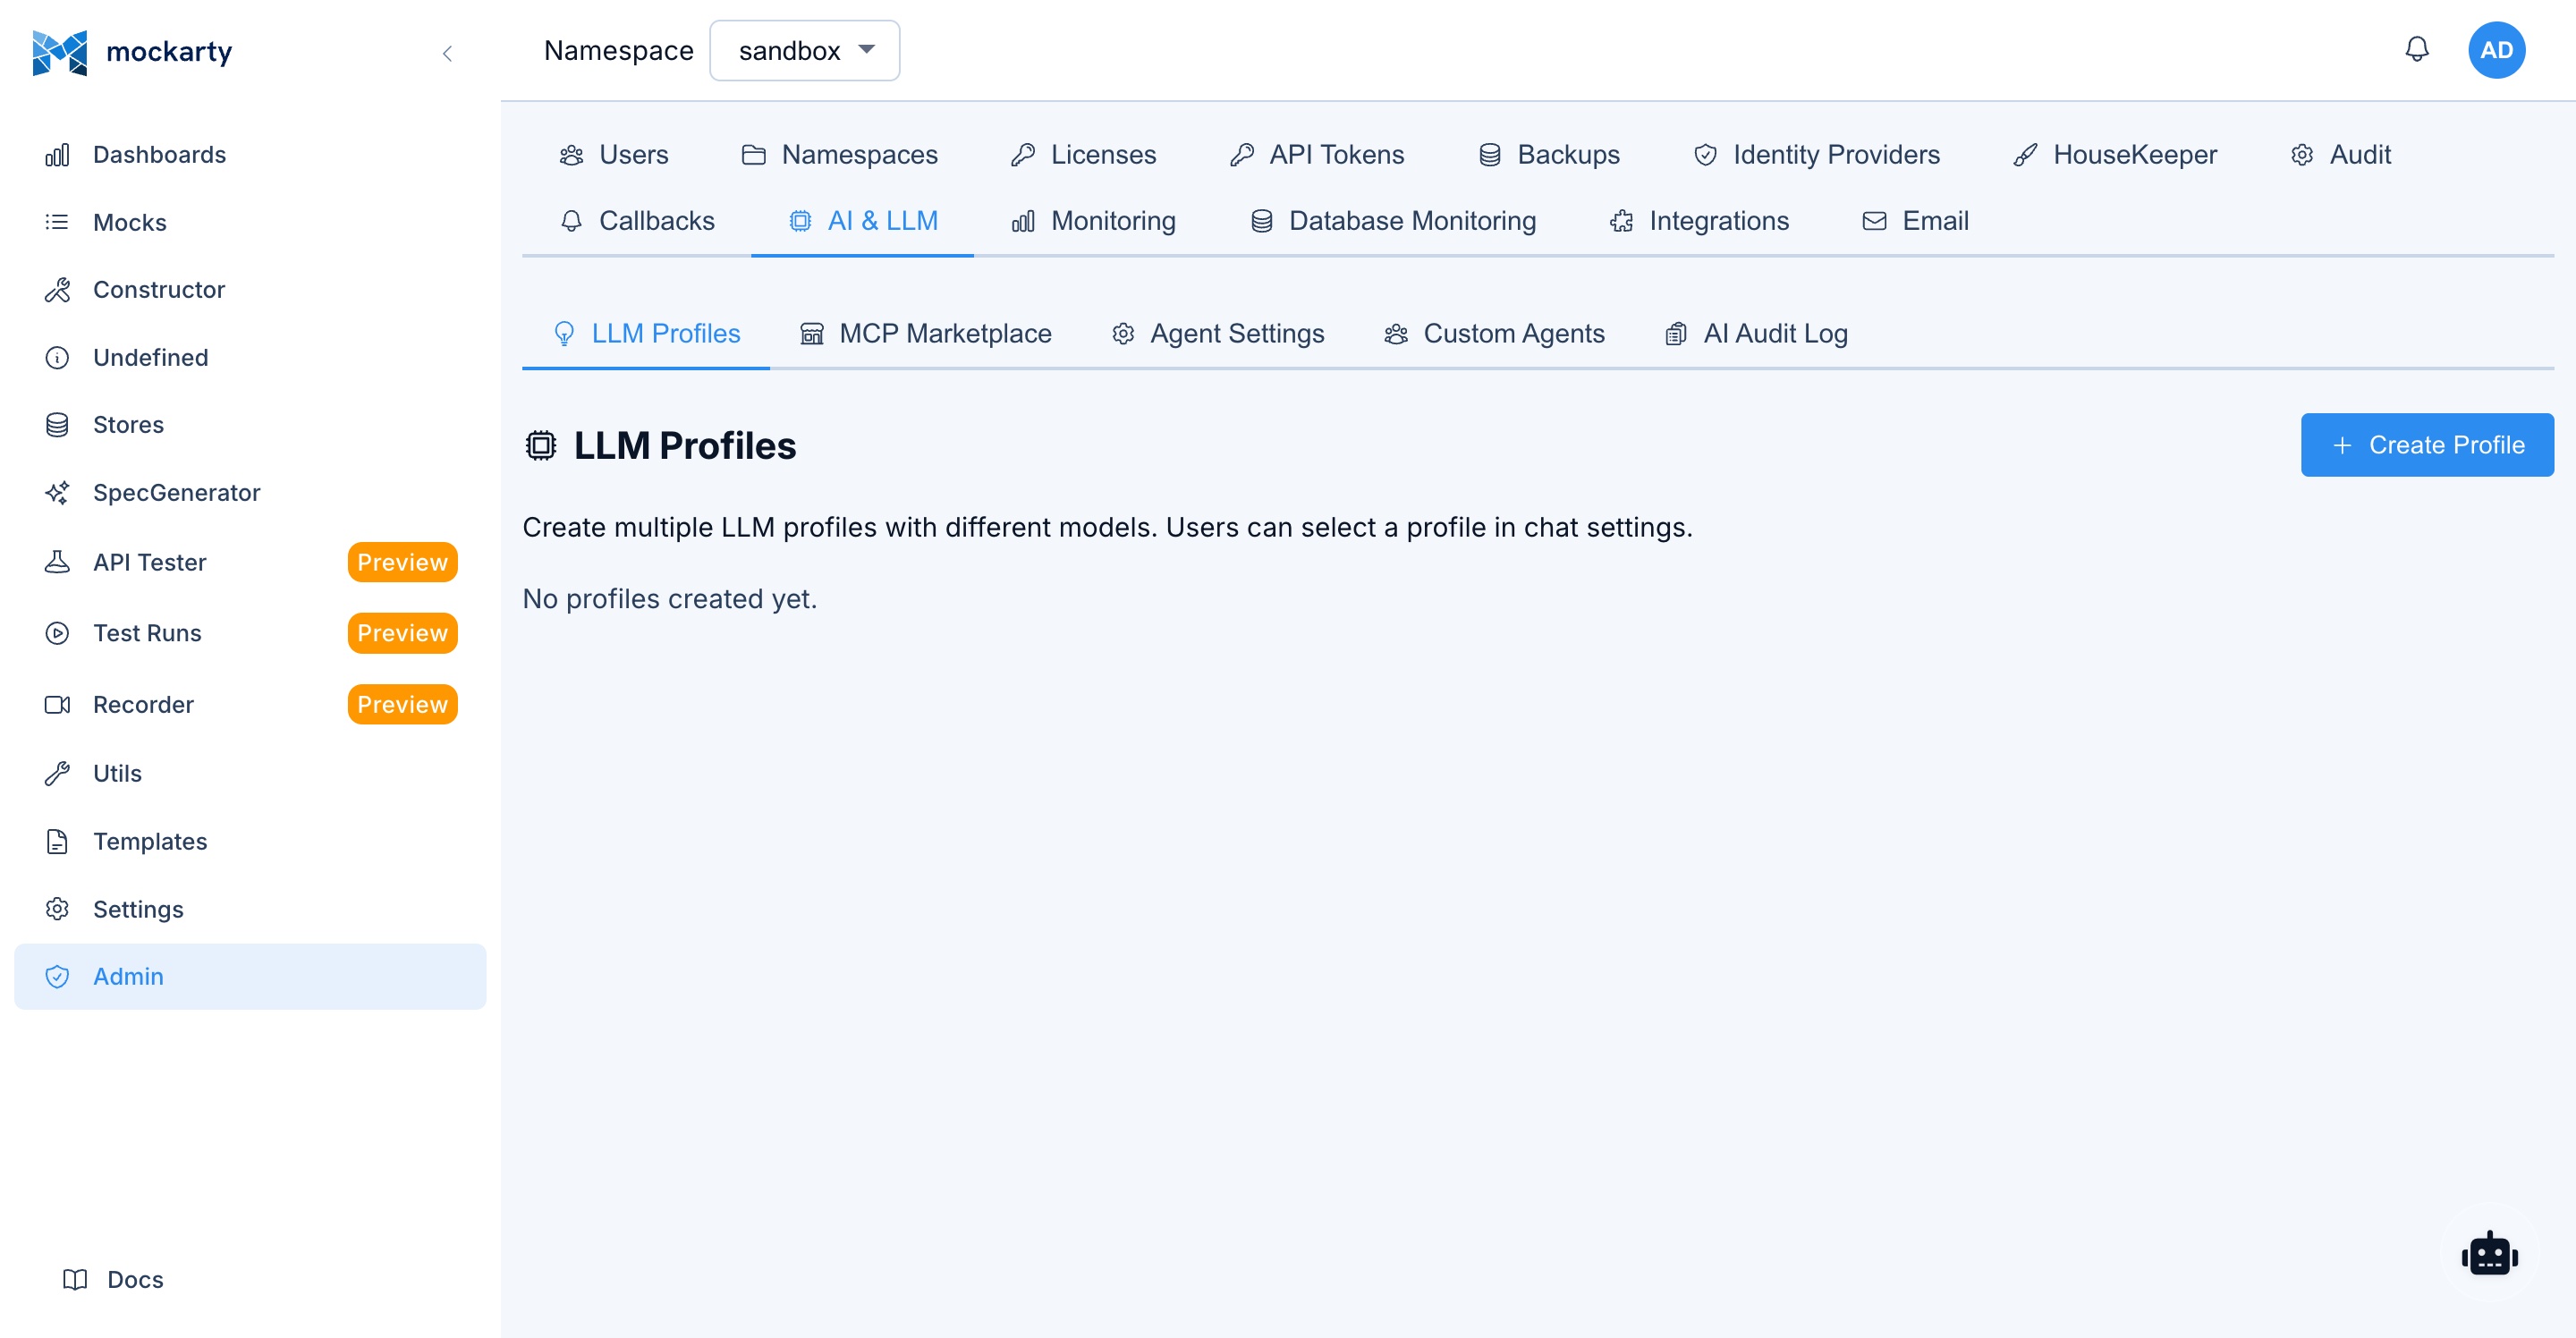Open the AI chat robot assistant
The width and height of the screenshot is (2576, 1338).
[2489, 1254]
